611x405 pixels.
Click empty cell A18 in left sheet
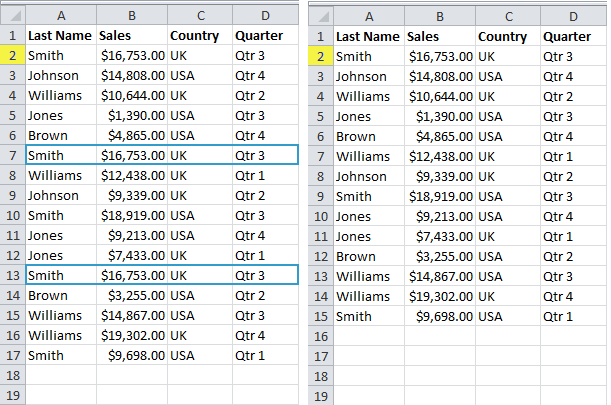click(61, 375)
